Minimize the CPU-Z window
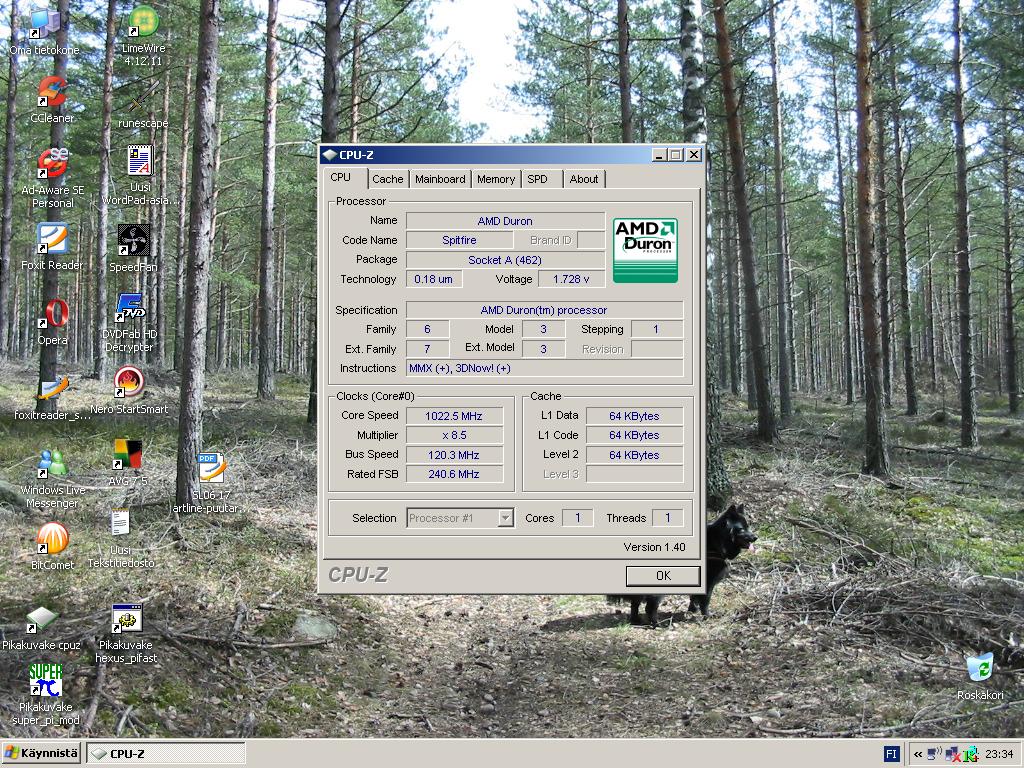This screenshot has width=1024, height=768. [658, 155]
